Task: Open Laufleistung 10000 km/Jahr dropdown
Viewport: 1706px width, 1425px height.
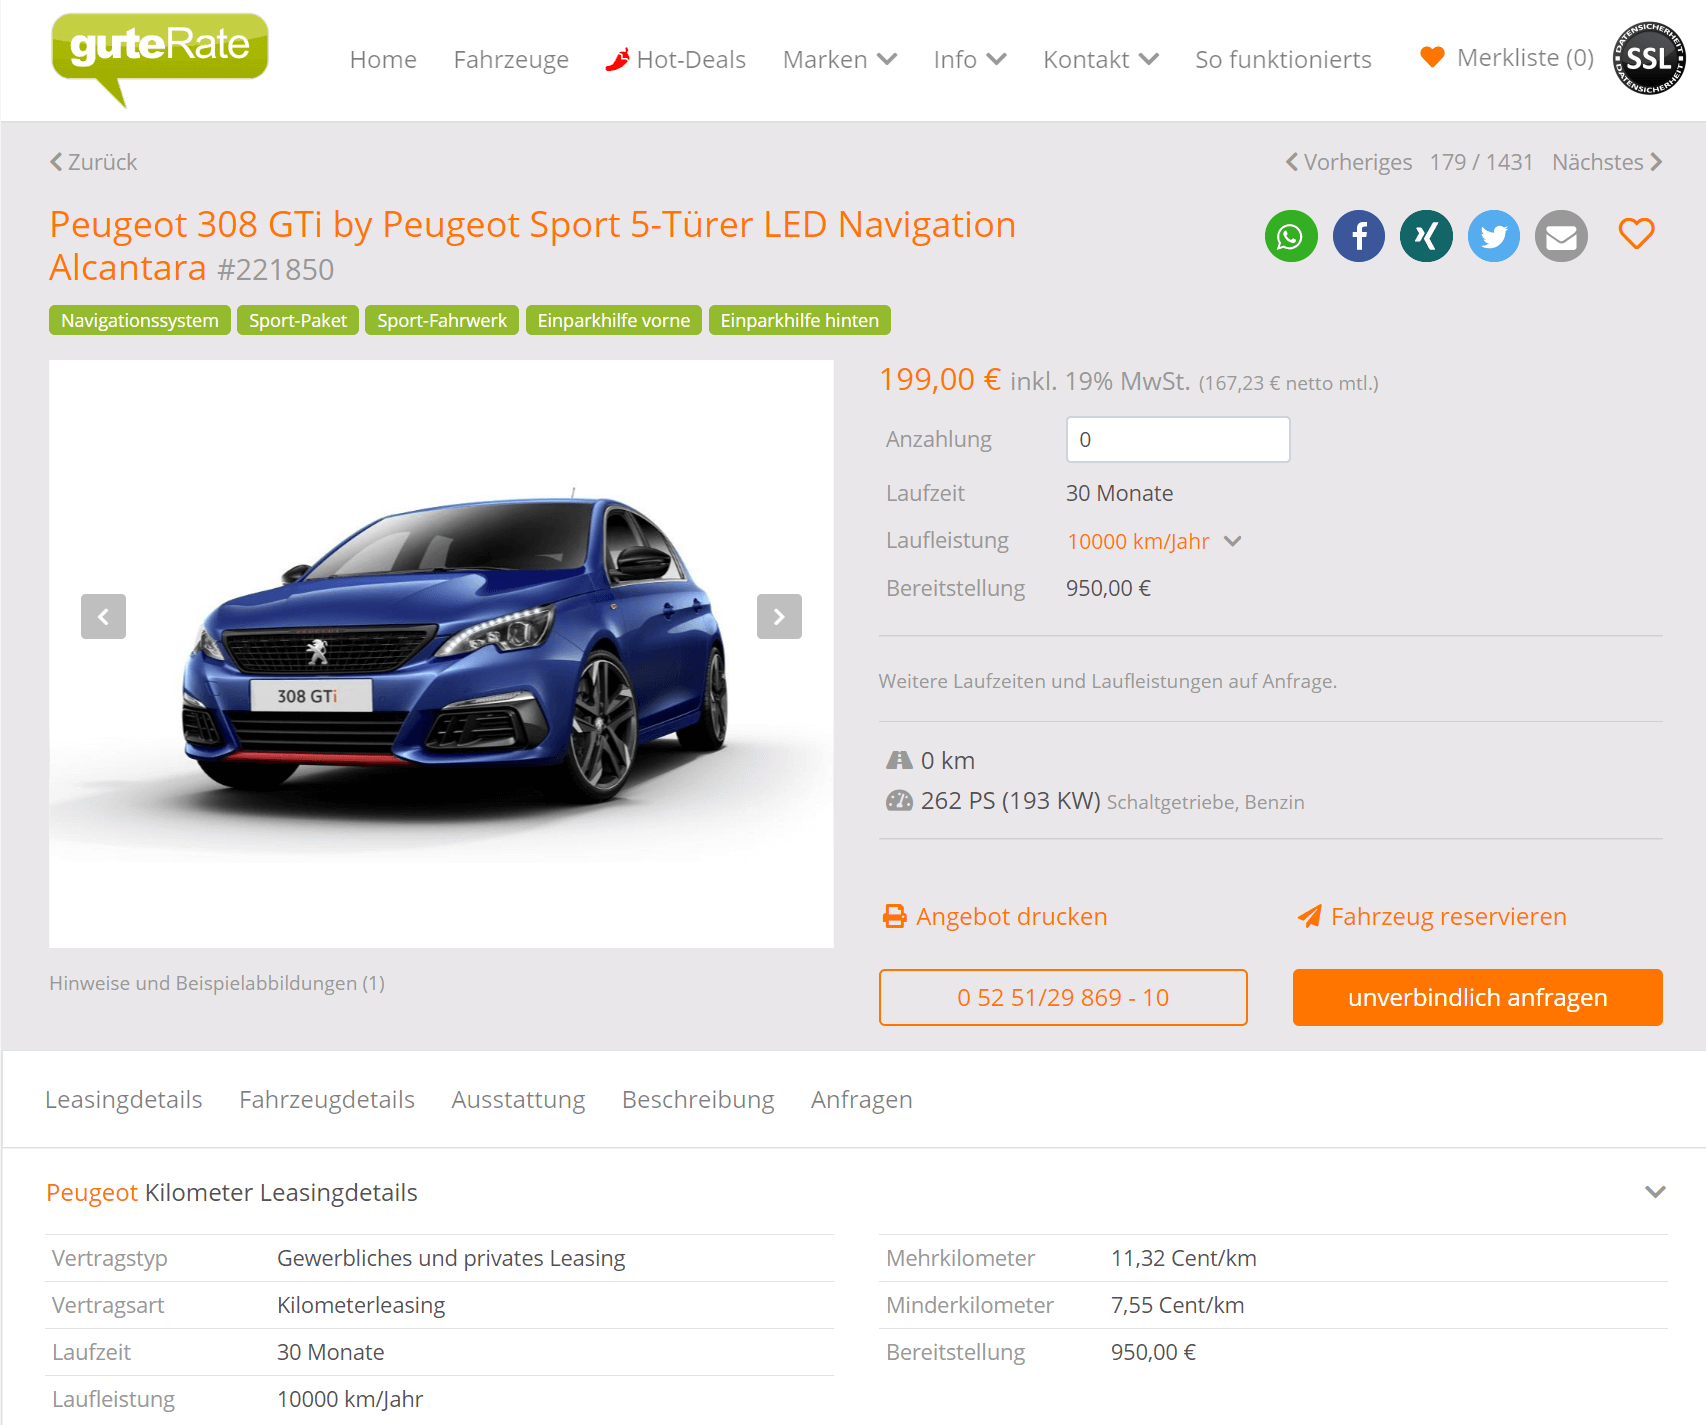Action: click(1153, 541)
